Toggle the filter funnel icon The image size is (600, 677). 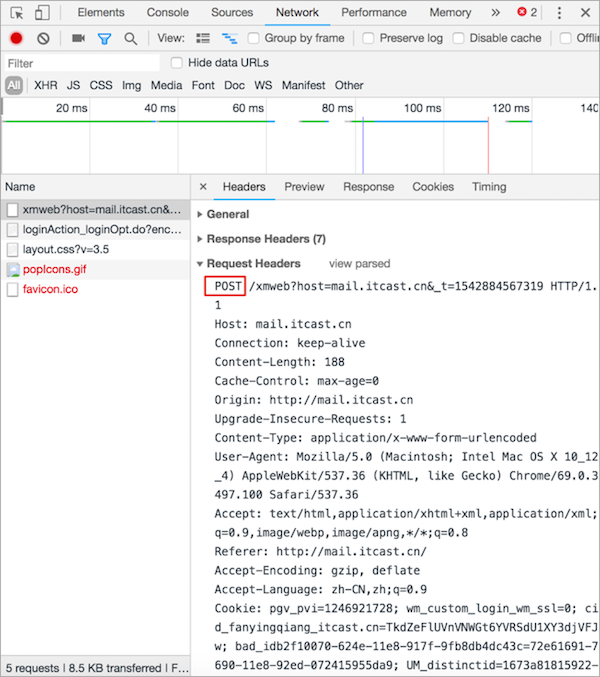(x=104, y=38)
